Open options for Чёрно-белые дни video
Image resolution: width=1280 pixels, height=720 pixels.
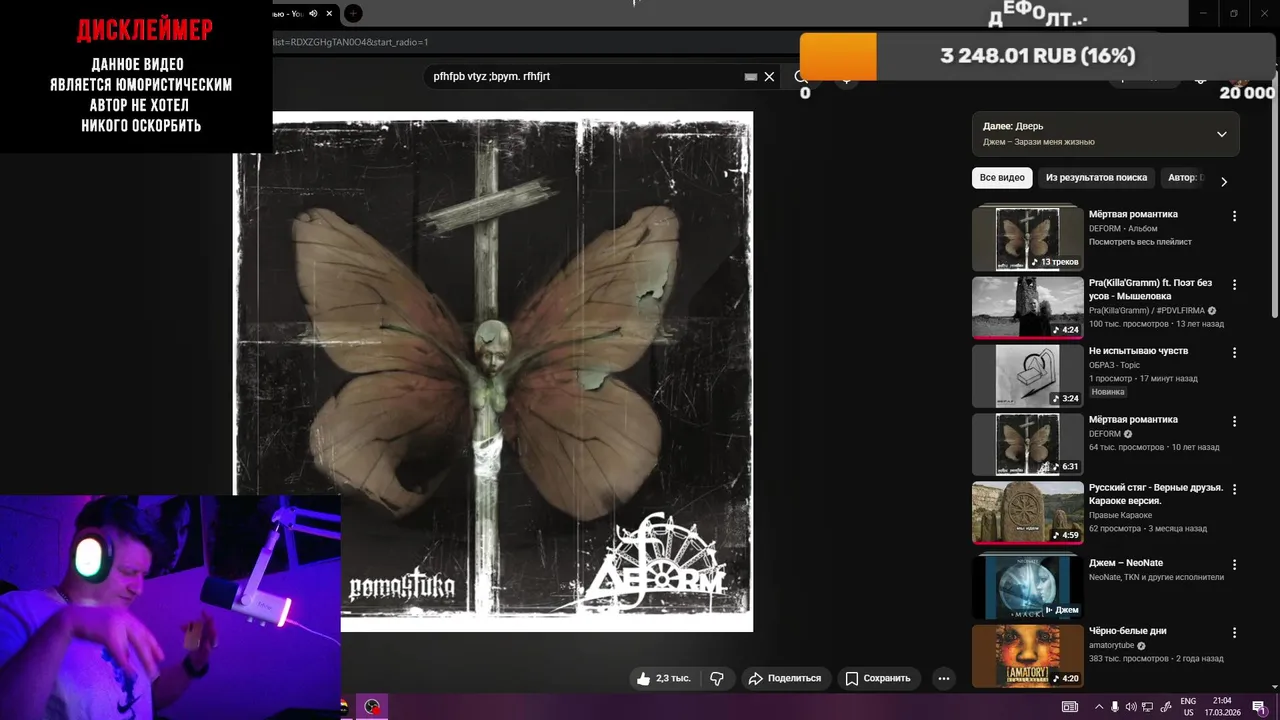point(1234,633)
